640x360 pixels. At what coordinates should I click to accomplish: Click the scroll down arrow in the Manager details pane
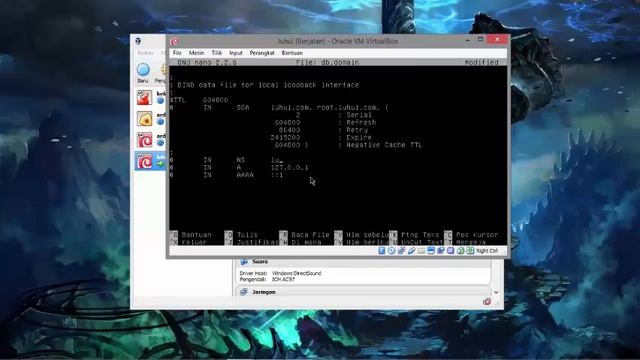point(496,292)
